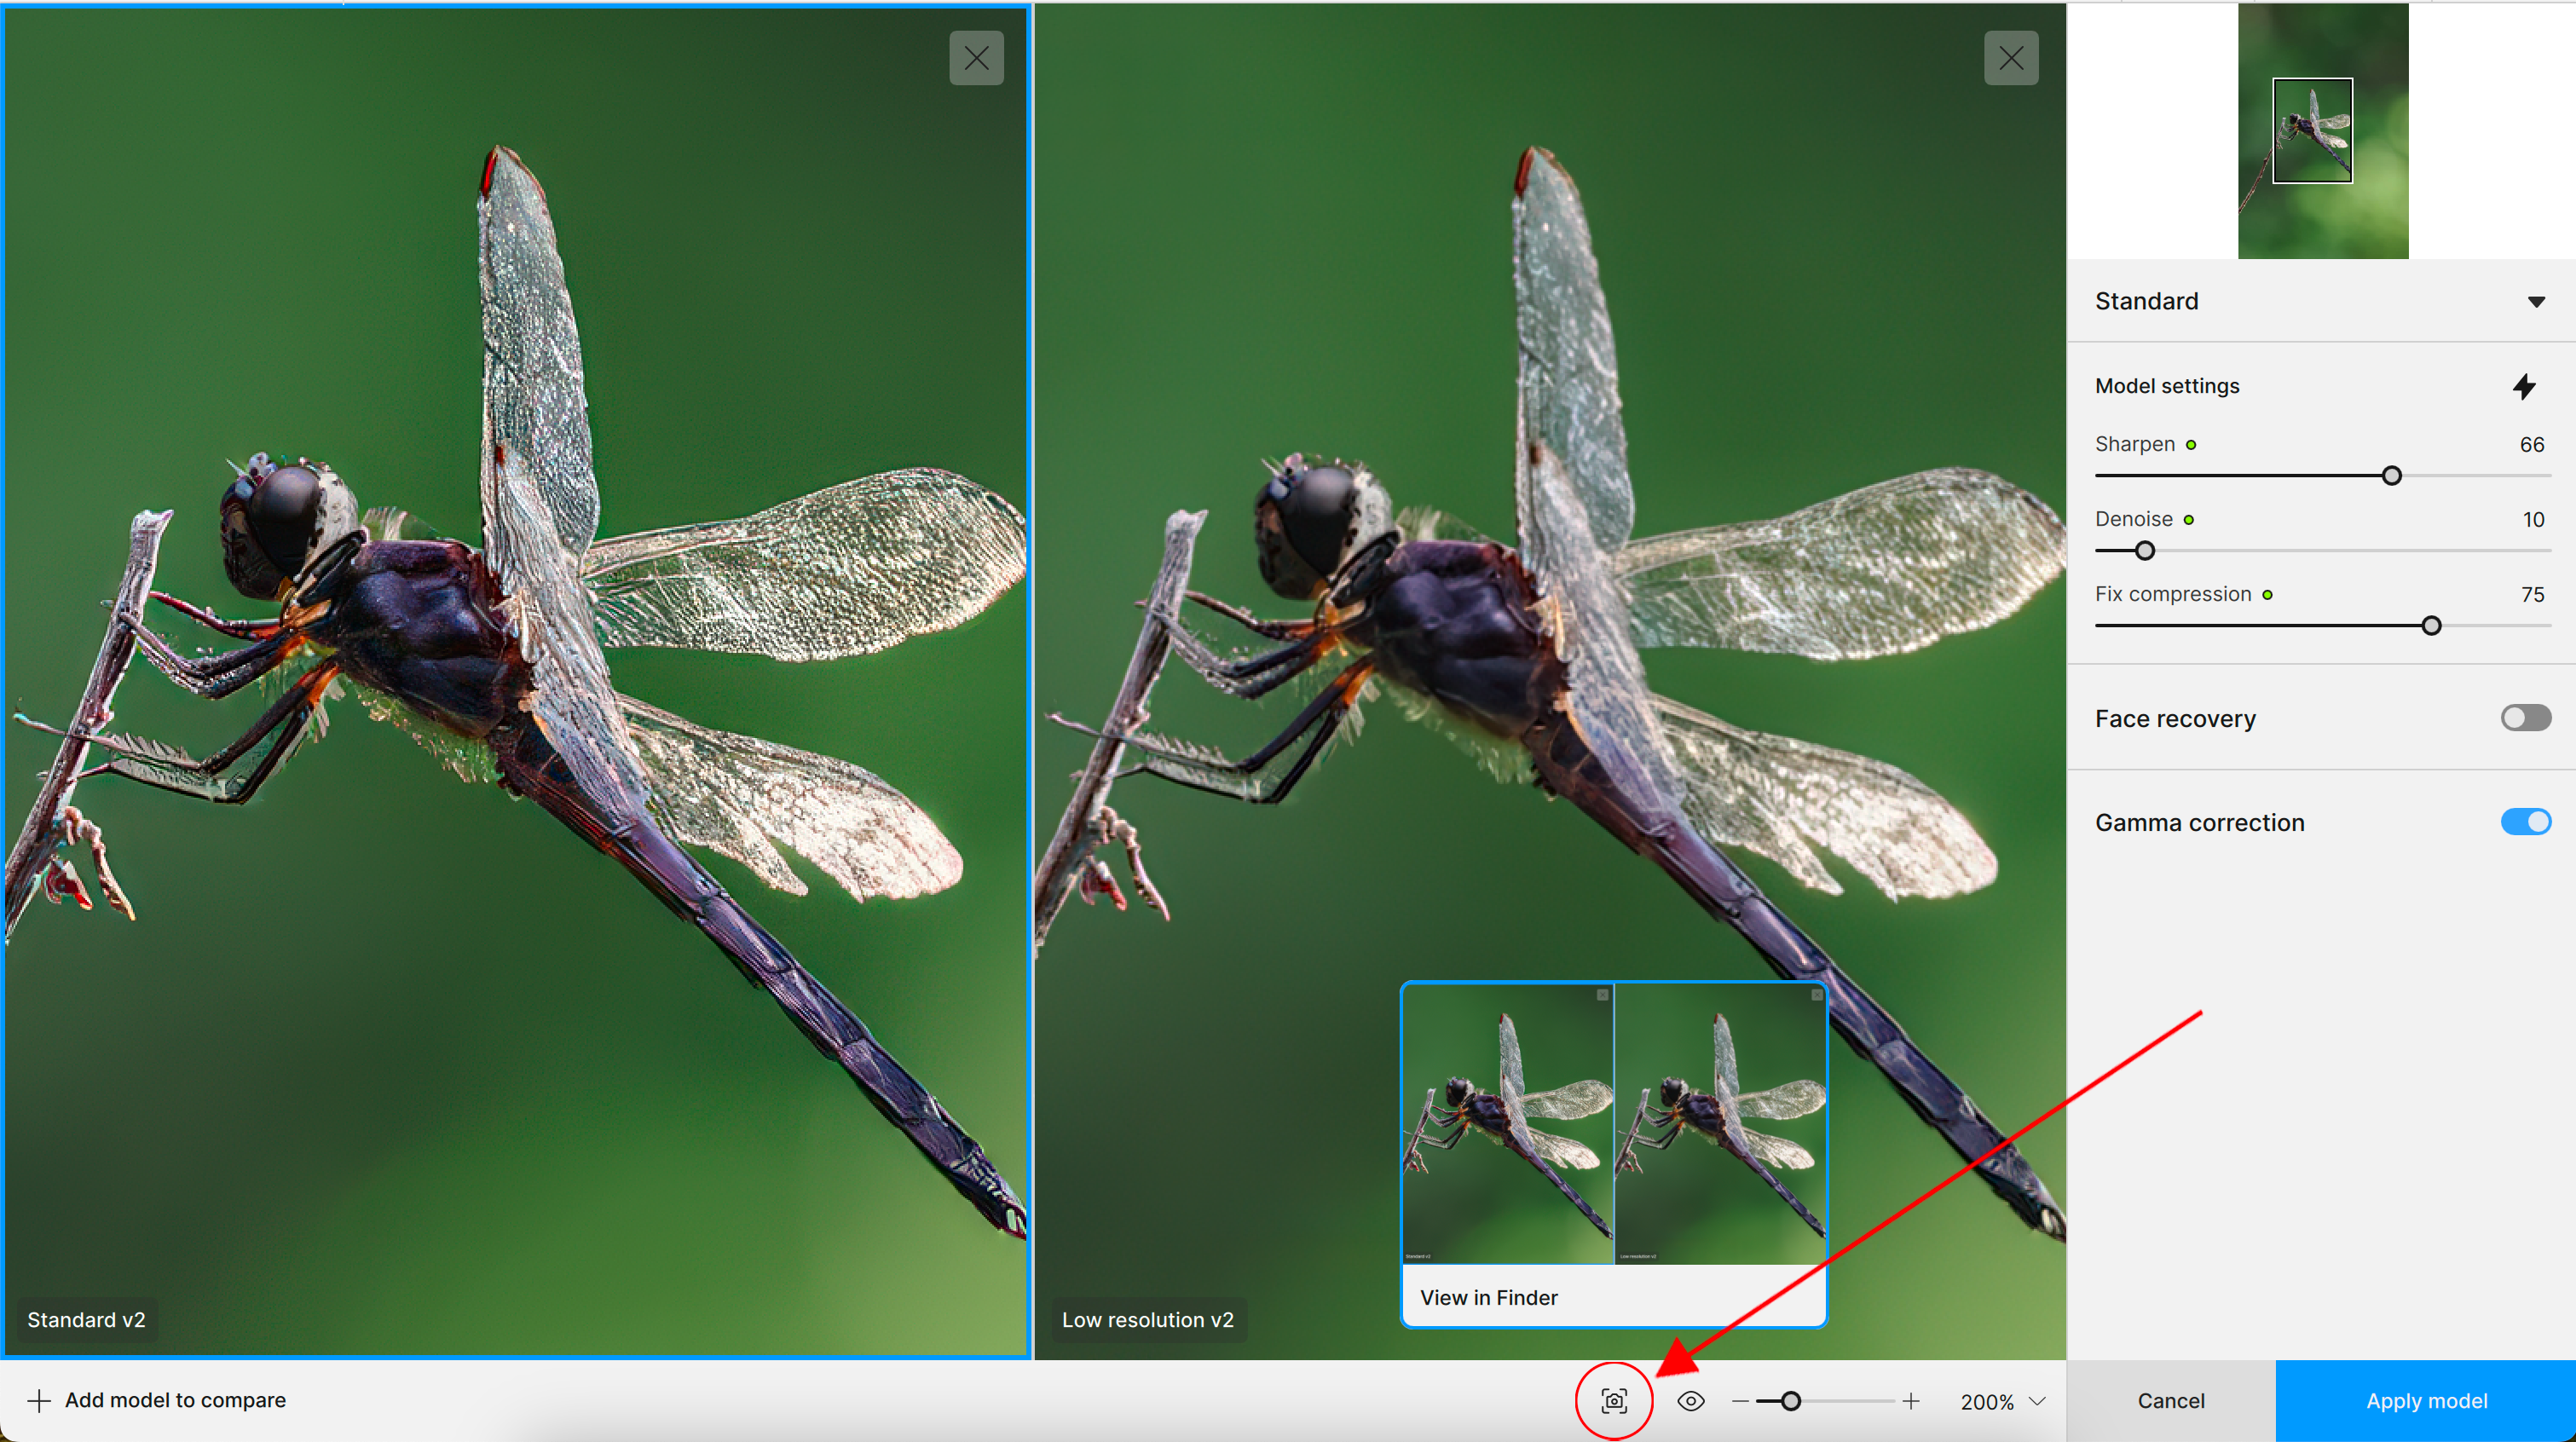Close the Standard v2 comparison pane
The width and height of the screenshot is (2576, 1442).
tap(976, 58)
